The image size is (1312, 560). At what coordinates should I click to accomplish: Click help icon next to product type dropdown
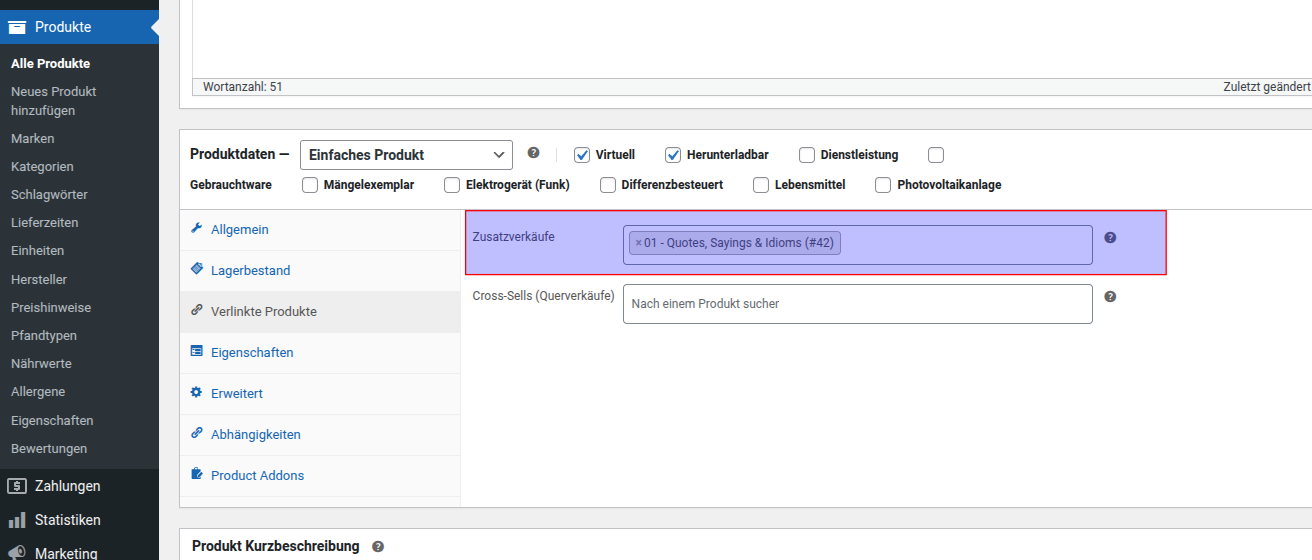tap(533, 153)
